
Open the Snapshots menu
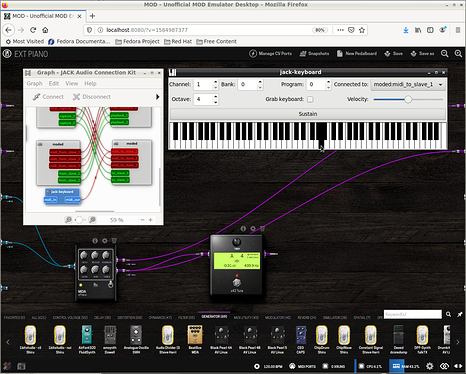314,54
